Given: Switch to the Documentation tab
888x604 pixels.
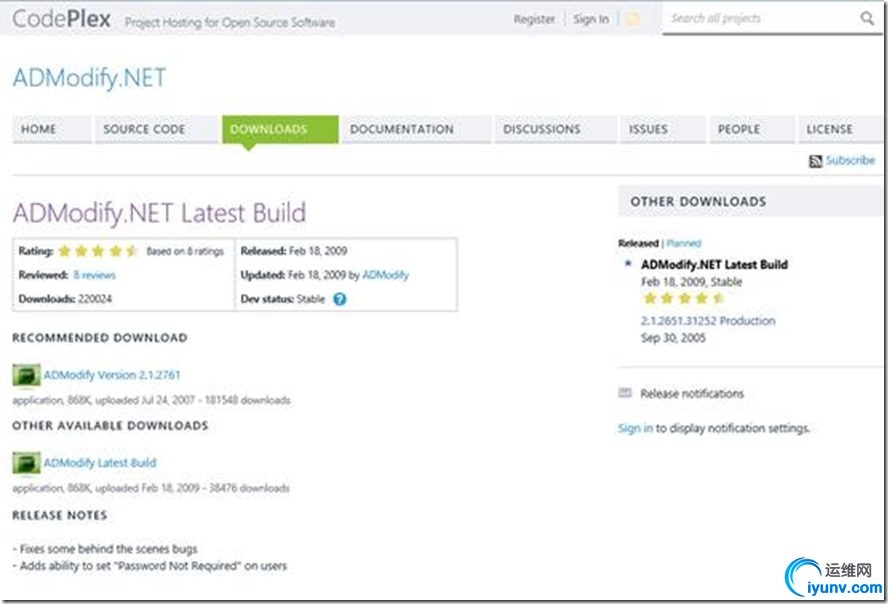Looking at the screenshot, I should pyautogui.click(x=401, y=129).
